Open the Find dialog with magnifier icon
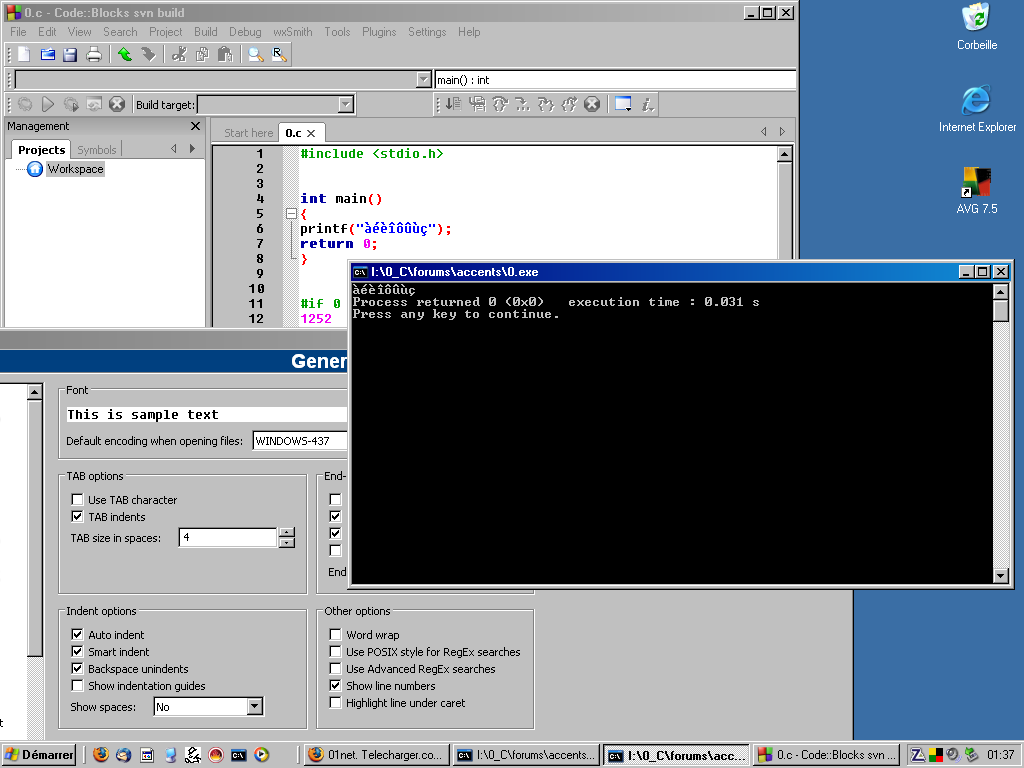Image resolution: width=1024 pixels, height=768 pixels. (x=255, y=54)
